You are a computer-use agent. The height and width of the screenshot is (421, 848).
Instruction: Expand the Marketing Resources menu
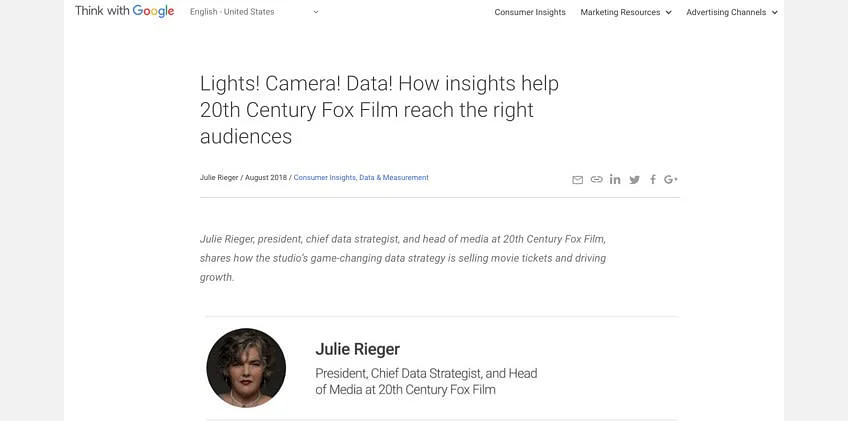tap(626, 12)
